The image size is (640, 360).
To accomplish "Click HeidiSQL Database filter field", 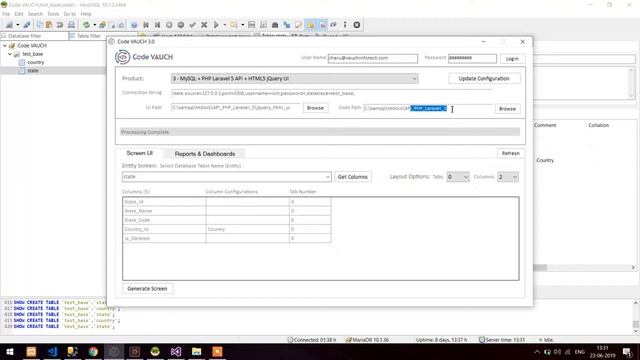I will 34,36.
